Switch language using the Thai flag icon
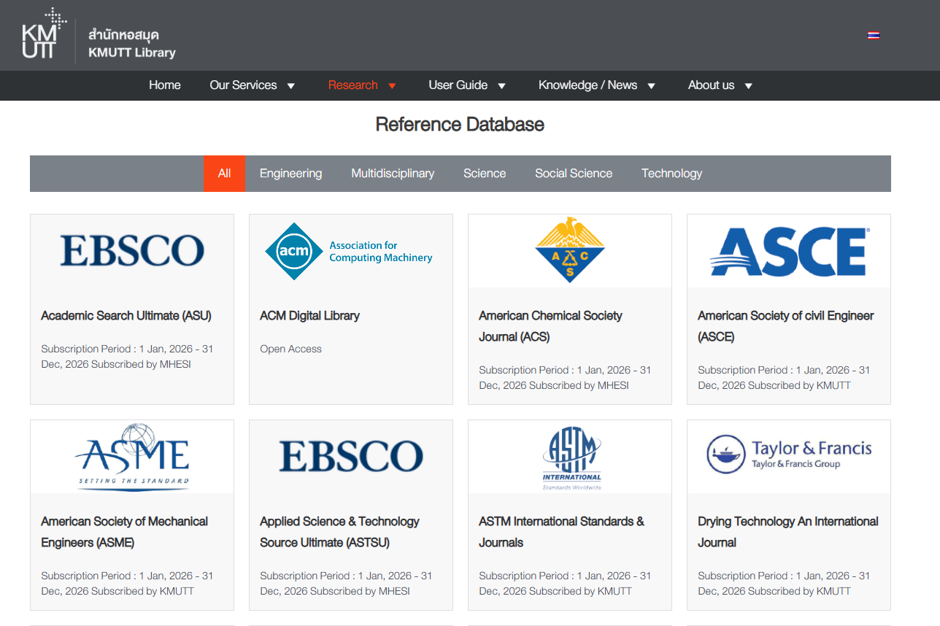Viewport: 940px width, 626px height. click(x=873, y=35)
